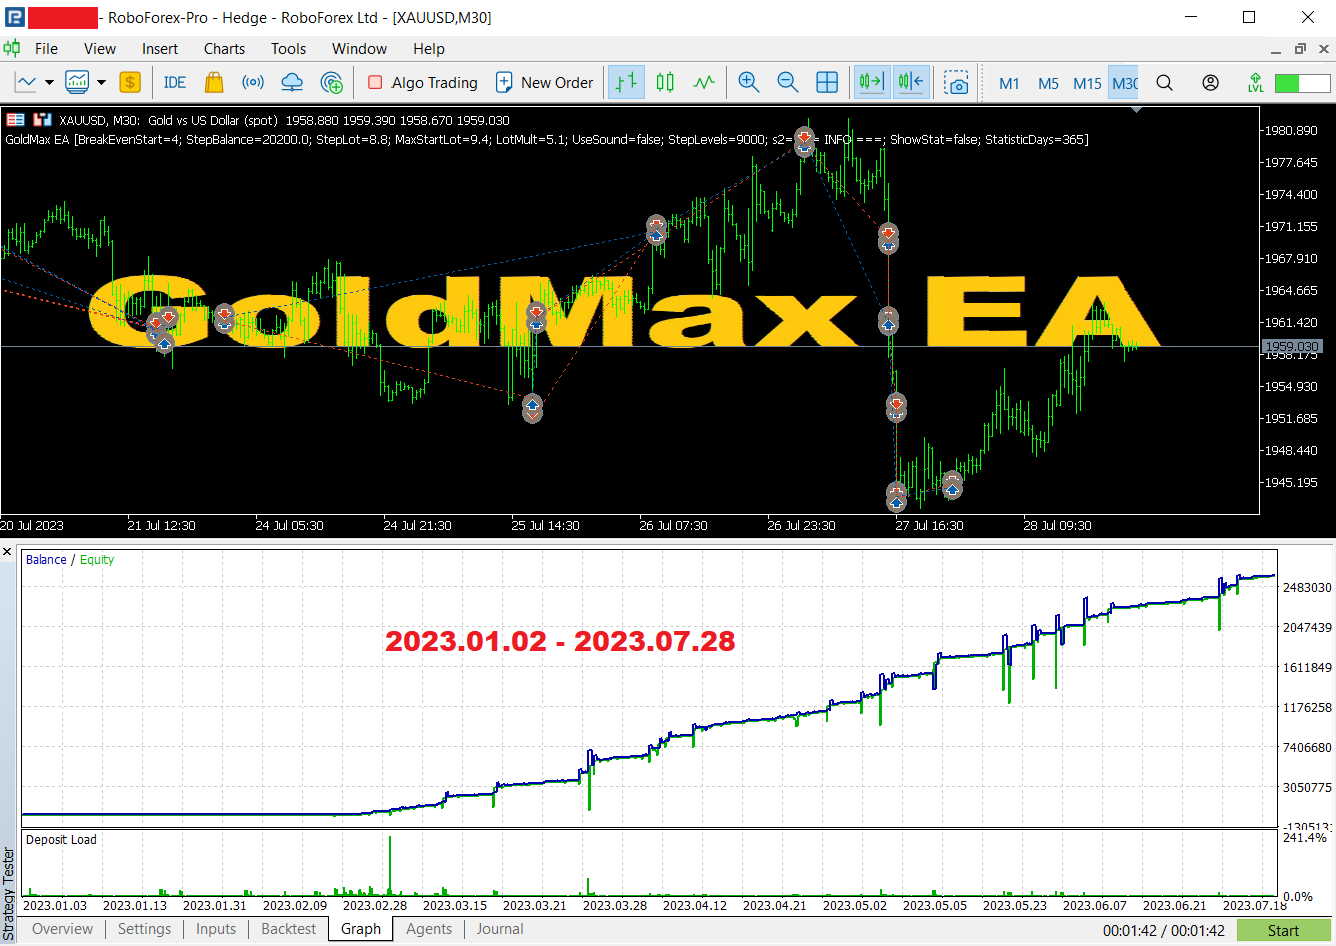The height and width of the screenshot is (946, 1336).
Task: Create a New Order
Action: click(x=545, y=82)
